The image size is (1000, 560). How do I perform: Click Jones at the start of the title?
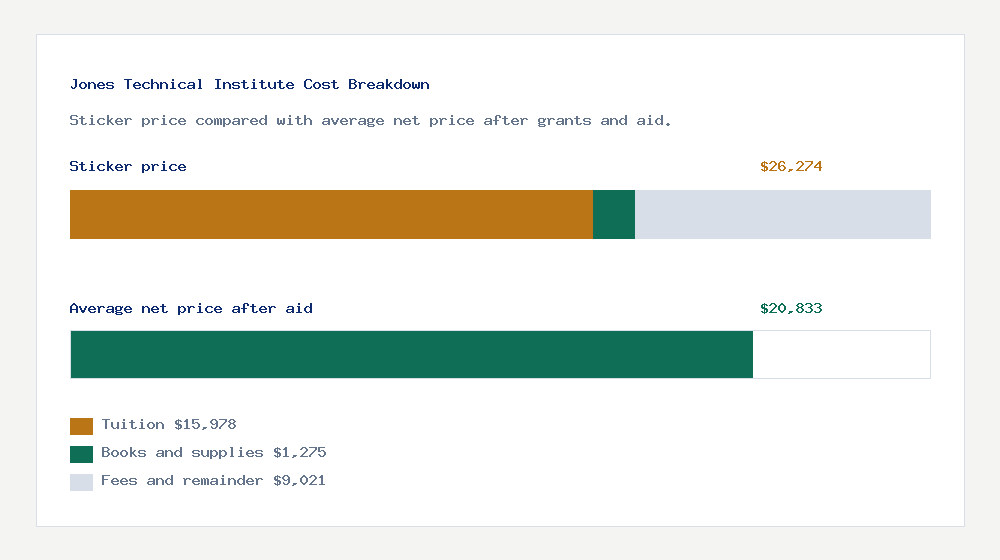(92, 85)
